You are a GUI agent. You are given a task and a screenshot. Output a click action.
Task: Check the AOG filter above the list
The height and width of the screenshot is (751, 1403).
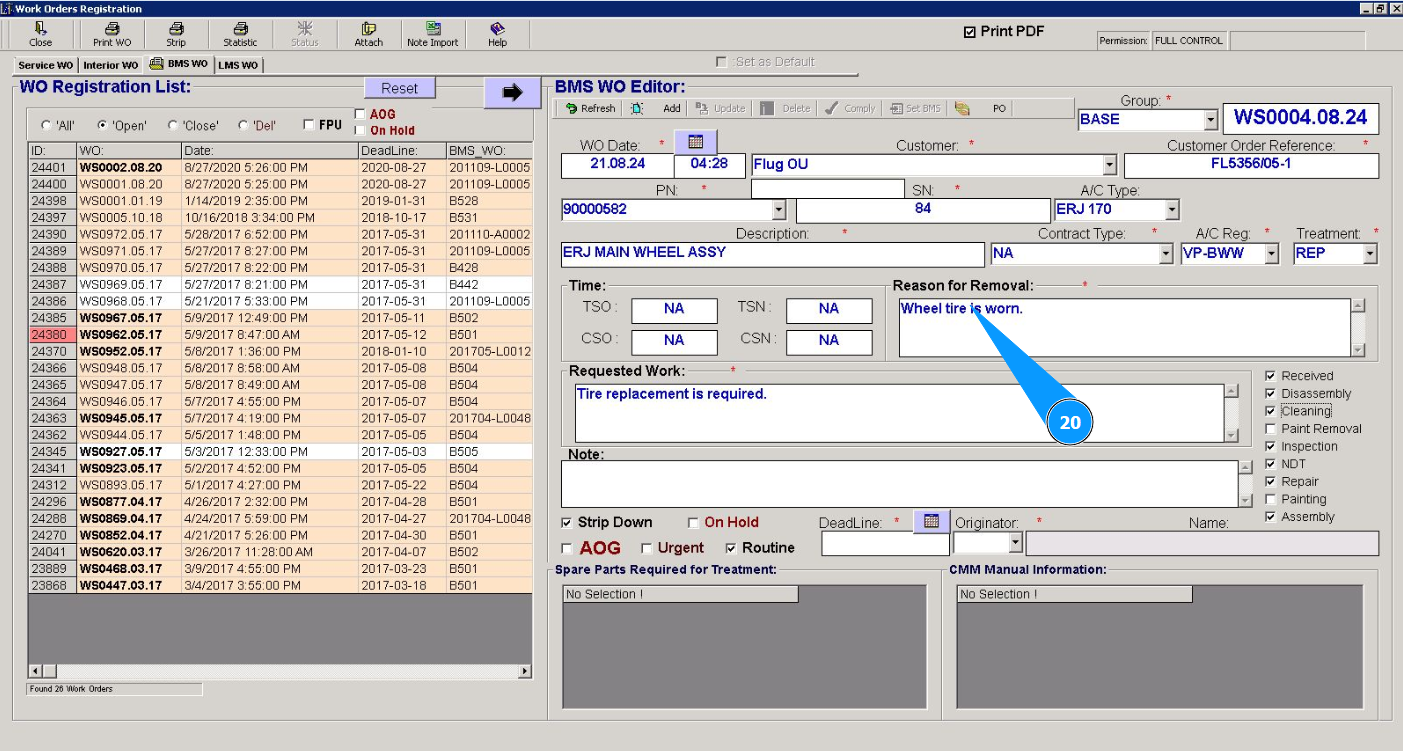pos(360,114)
